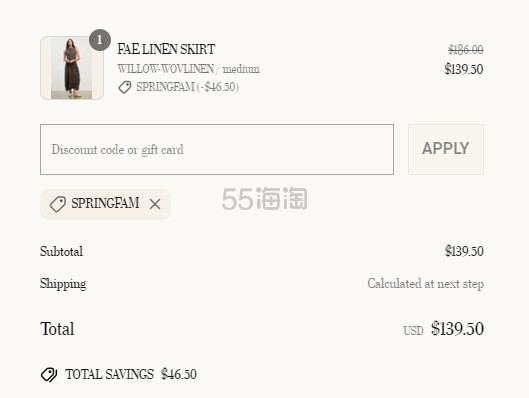Click the USD total amount $139.50
Viewport: 529px width, 398px height.
click(457, 329)
